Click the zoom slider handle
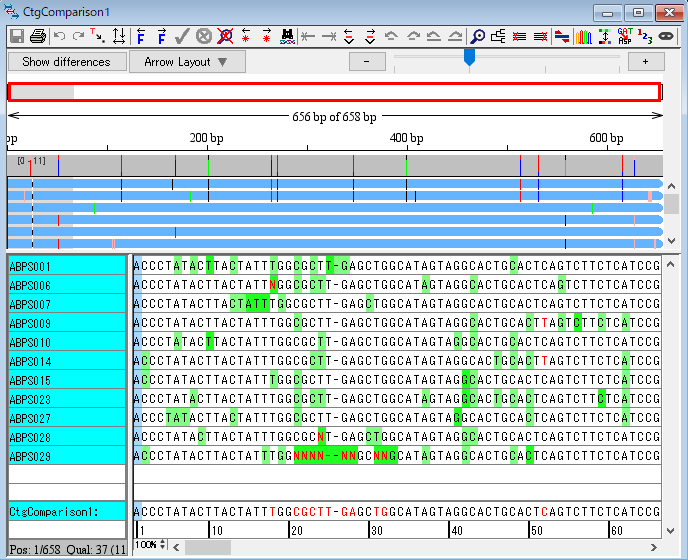 coord(469,58)
